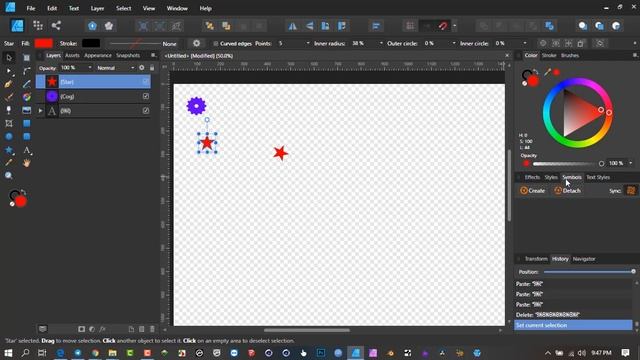Toggle symbol Sync button
Image resolution: width=640 pixels, height=360 pixels.
pos(631,191)
